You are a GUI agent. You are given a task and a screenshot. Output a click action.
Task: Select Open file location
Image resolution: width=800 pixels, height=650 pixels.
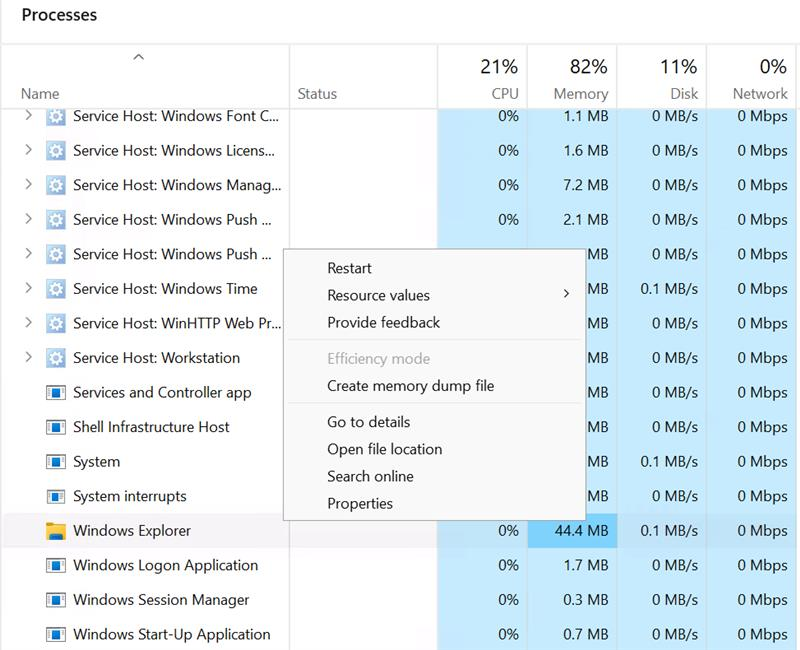(434, 449)
